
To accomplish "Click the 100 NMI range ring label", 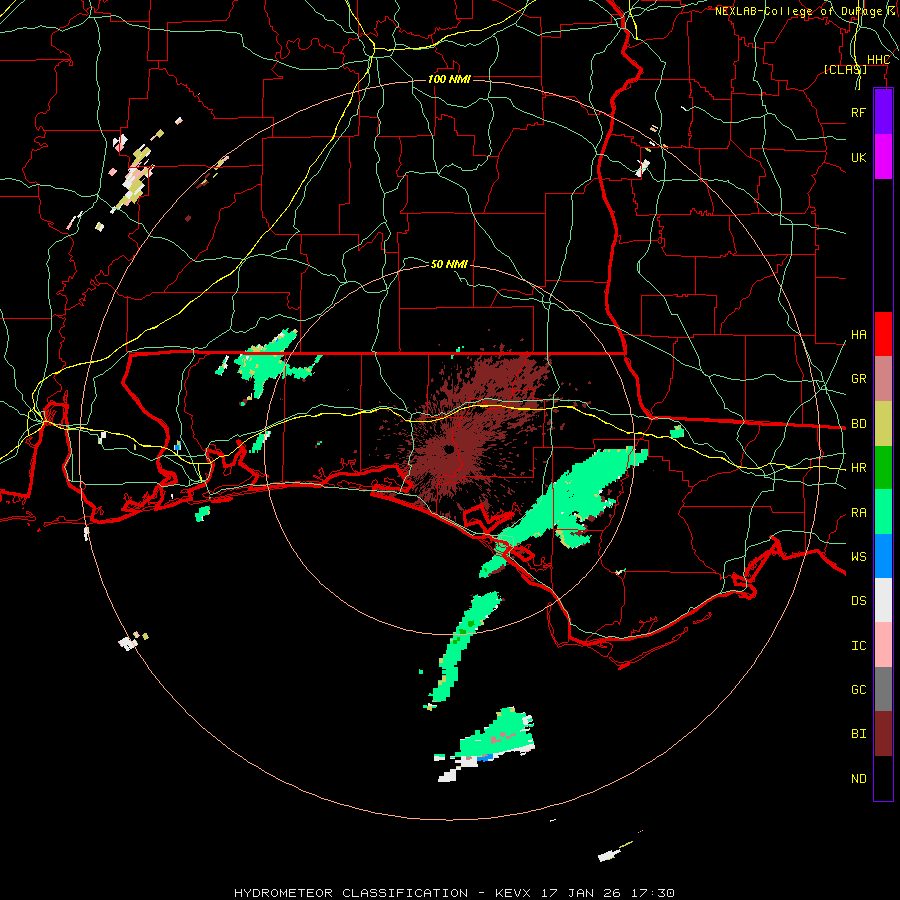I will pos(449,79).
